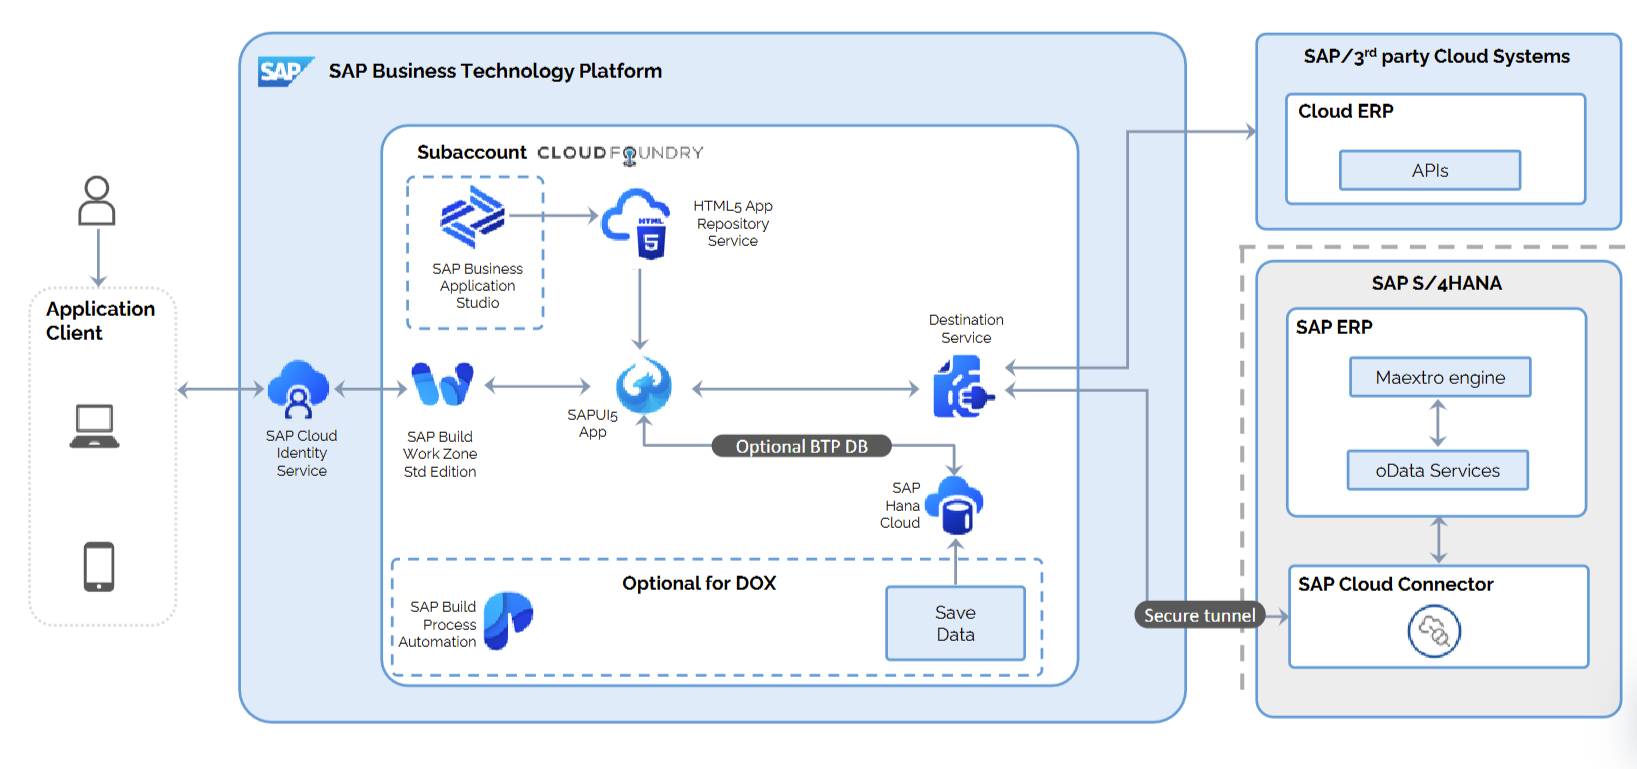Click the Cloud ERP heading
The height and width of the screenshot is (769, 1637).
pos(1346,111)
